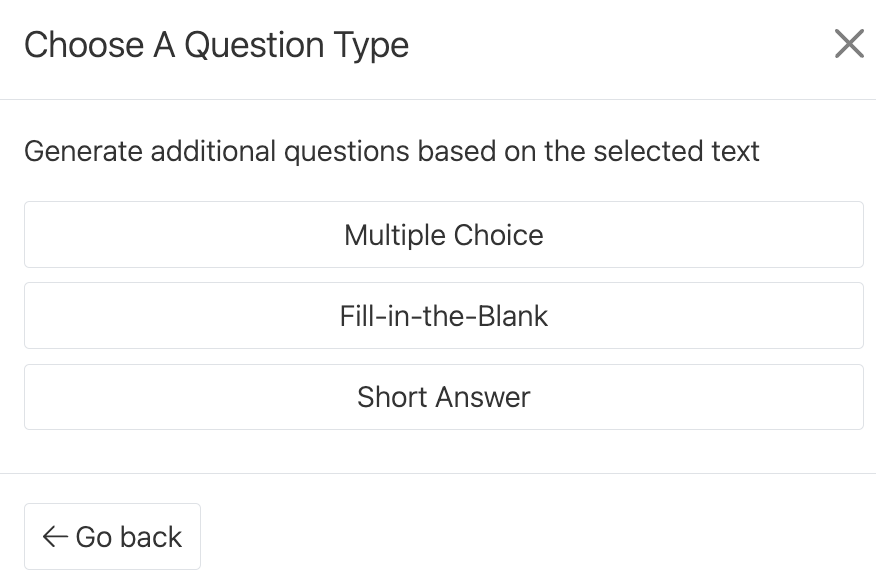This screenshot has width=876, height=586.
Task: Dismiss the dialog with the X icon
Action: pyautogui.click(x=848, y=45)
